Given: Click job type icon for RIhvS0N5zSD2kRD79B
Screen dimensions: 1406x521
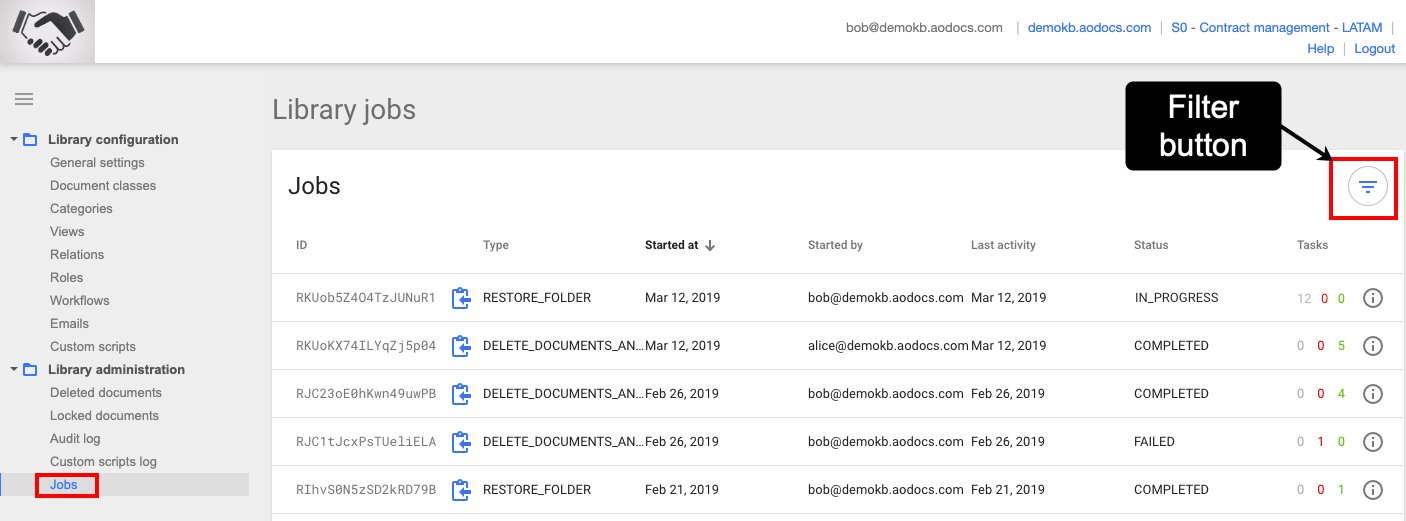Looking at the screenshot, I should tap(461, 490).
